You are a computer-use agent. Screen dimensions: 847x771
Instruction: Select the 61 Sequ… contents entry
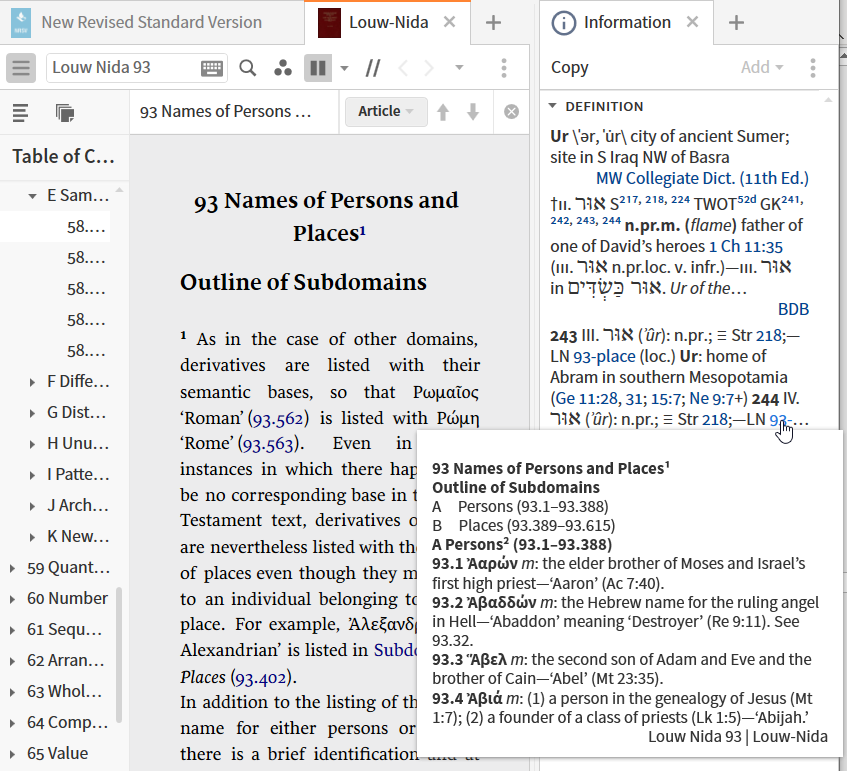tap(64, 629)
